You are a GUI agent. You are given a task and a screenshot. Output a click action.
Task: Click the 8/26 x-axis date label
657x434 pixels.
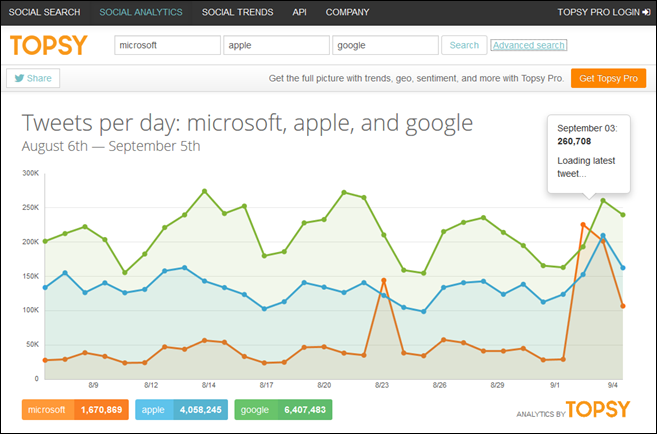440,385
